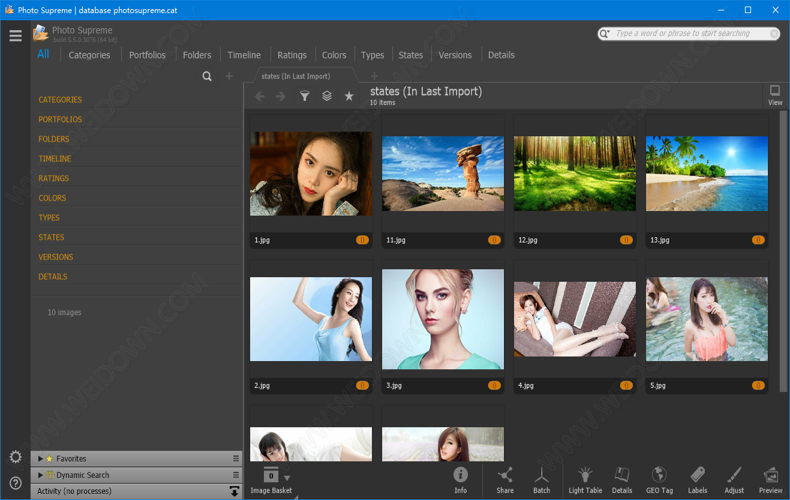
Task: Open the help question mark icon
Action: pyautogui.click(x=16, y=483)
